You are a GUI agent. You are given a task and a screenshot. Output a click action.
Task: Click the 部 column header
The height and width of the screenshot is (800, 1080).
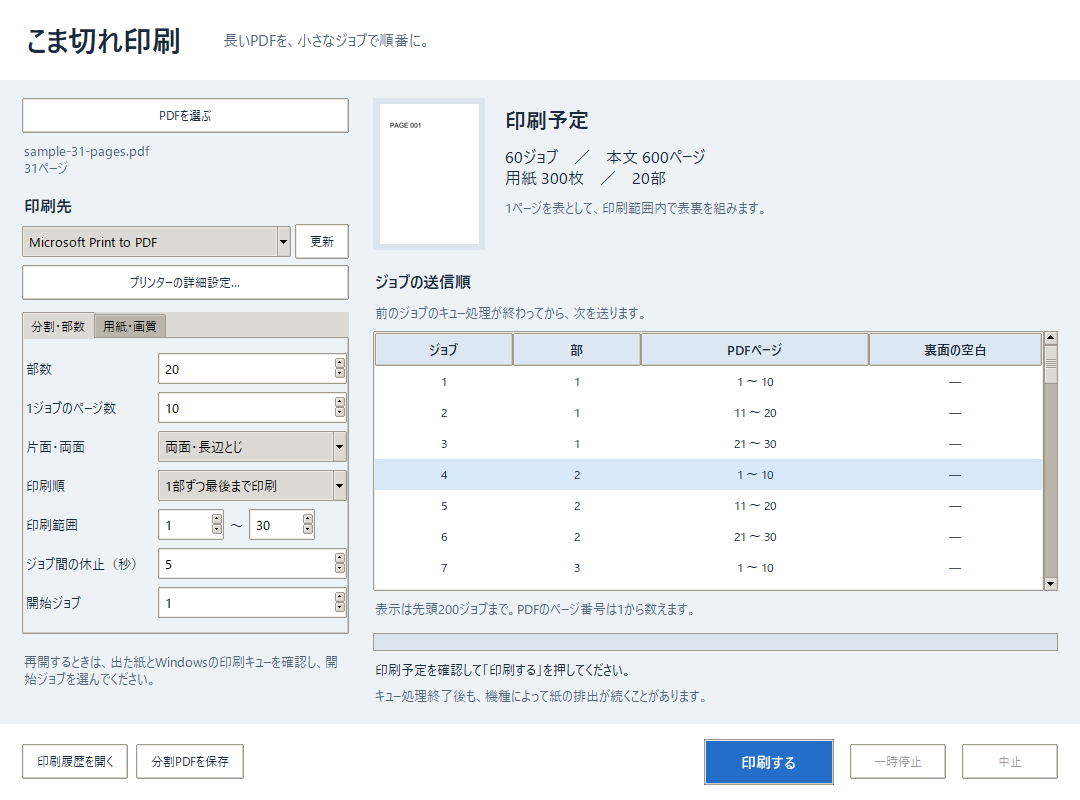tap(577, 350)
